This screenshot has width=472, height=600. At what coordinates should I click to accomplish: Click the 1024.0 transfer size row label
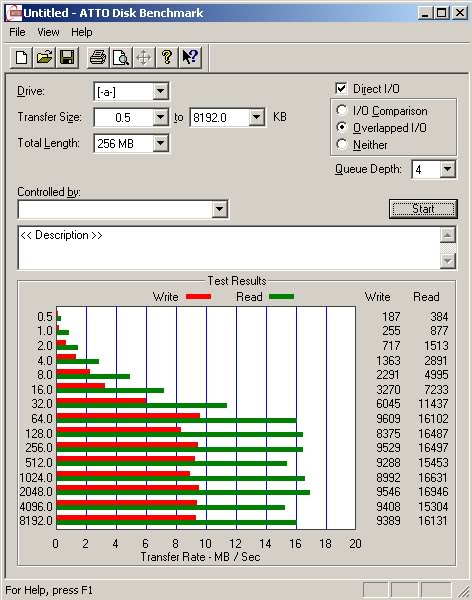click(x=36, y=478)
